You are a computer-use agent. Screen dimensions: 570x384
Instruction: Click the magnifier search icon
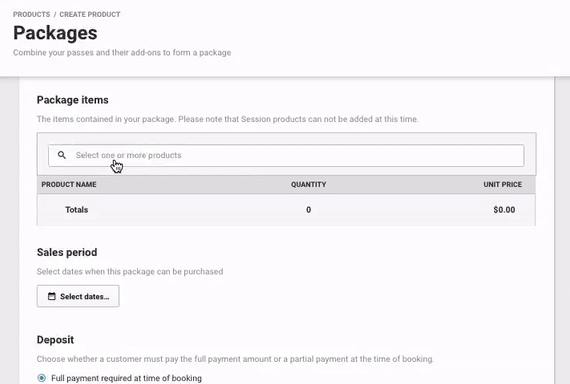coord(62,155)
